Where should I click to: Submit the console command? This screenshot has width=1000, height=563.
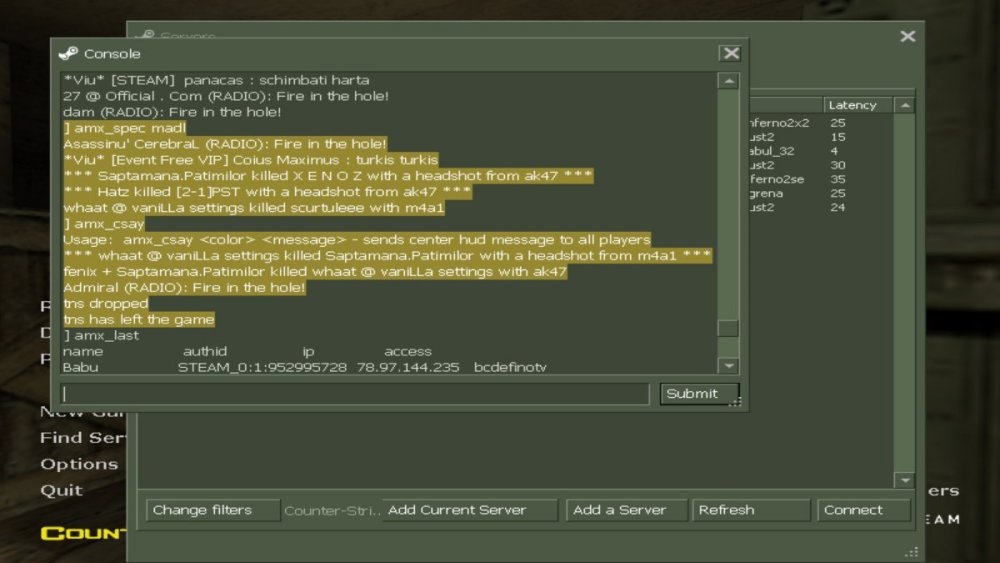click(x=700, y=393)
